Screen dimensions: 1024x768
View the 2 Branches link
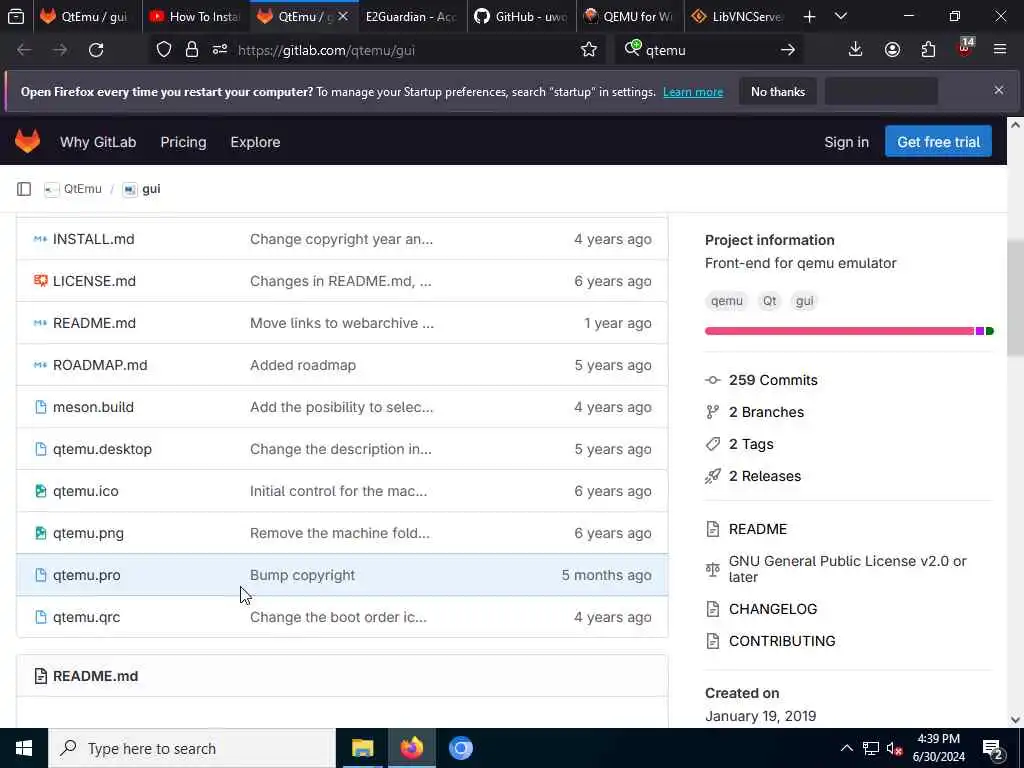(x=766, y=412)
